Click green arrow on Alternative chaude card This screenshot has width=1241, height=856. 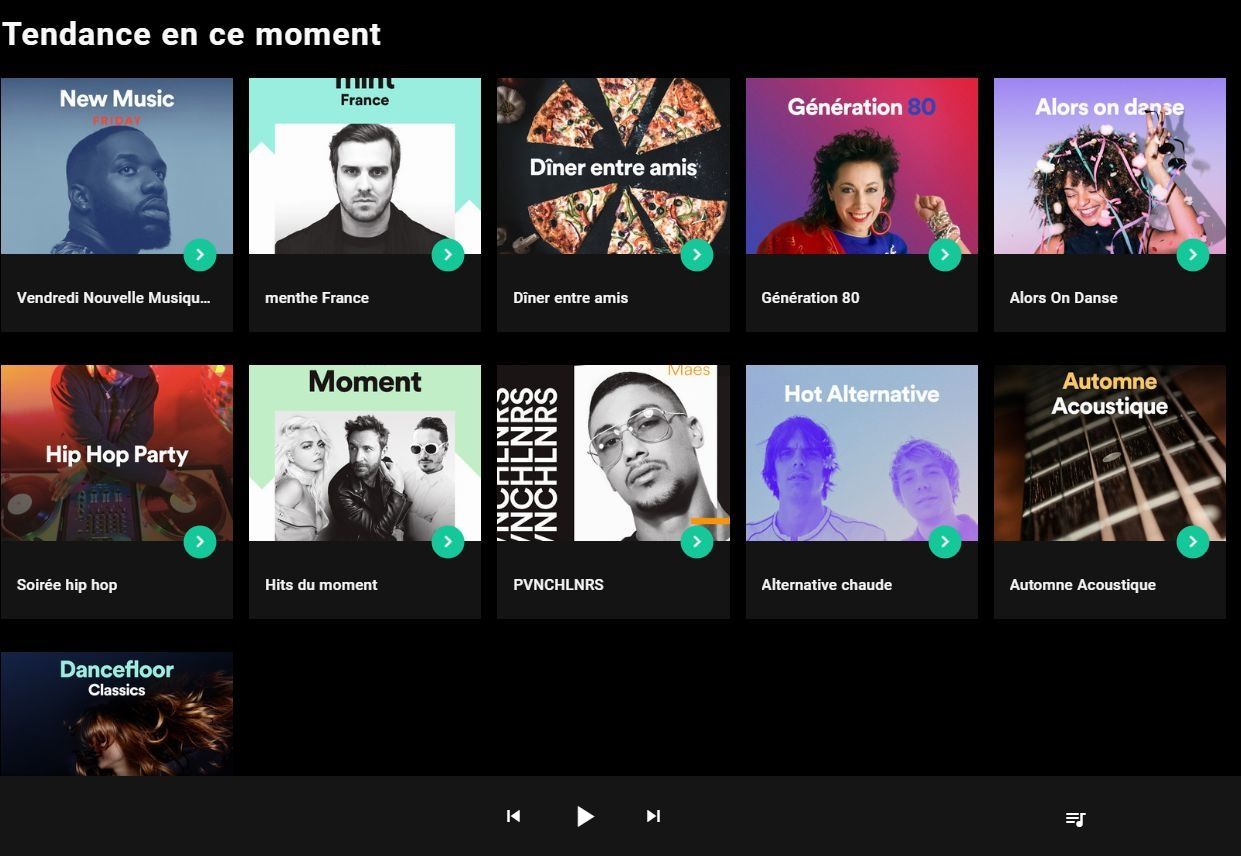[945, 542]
